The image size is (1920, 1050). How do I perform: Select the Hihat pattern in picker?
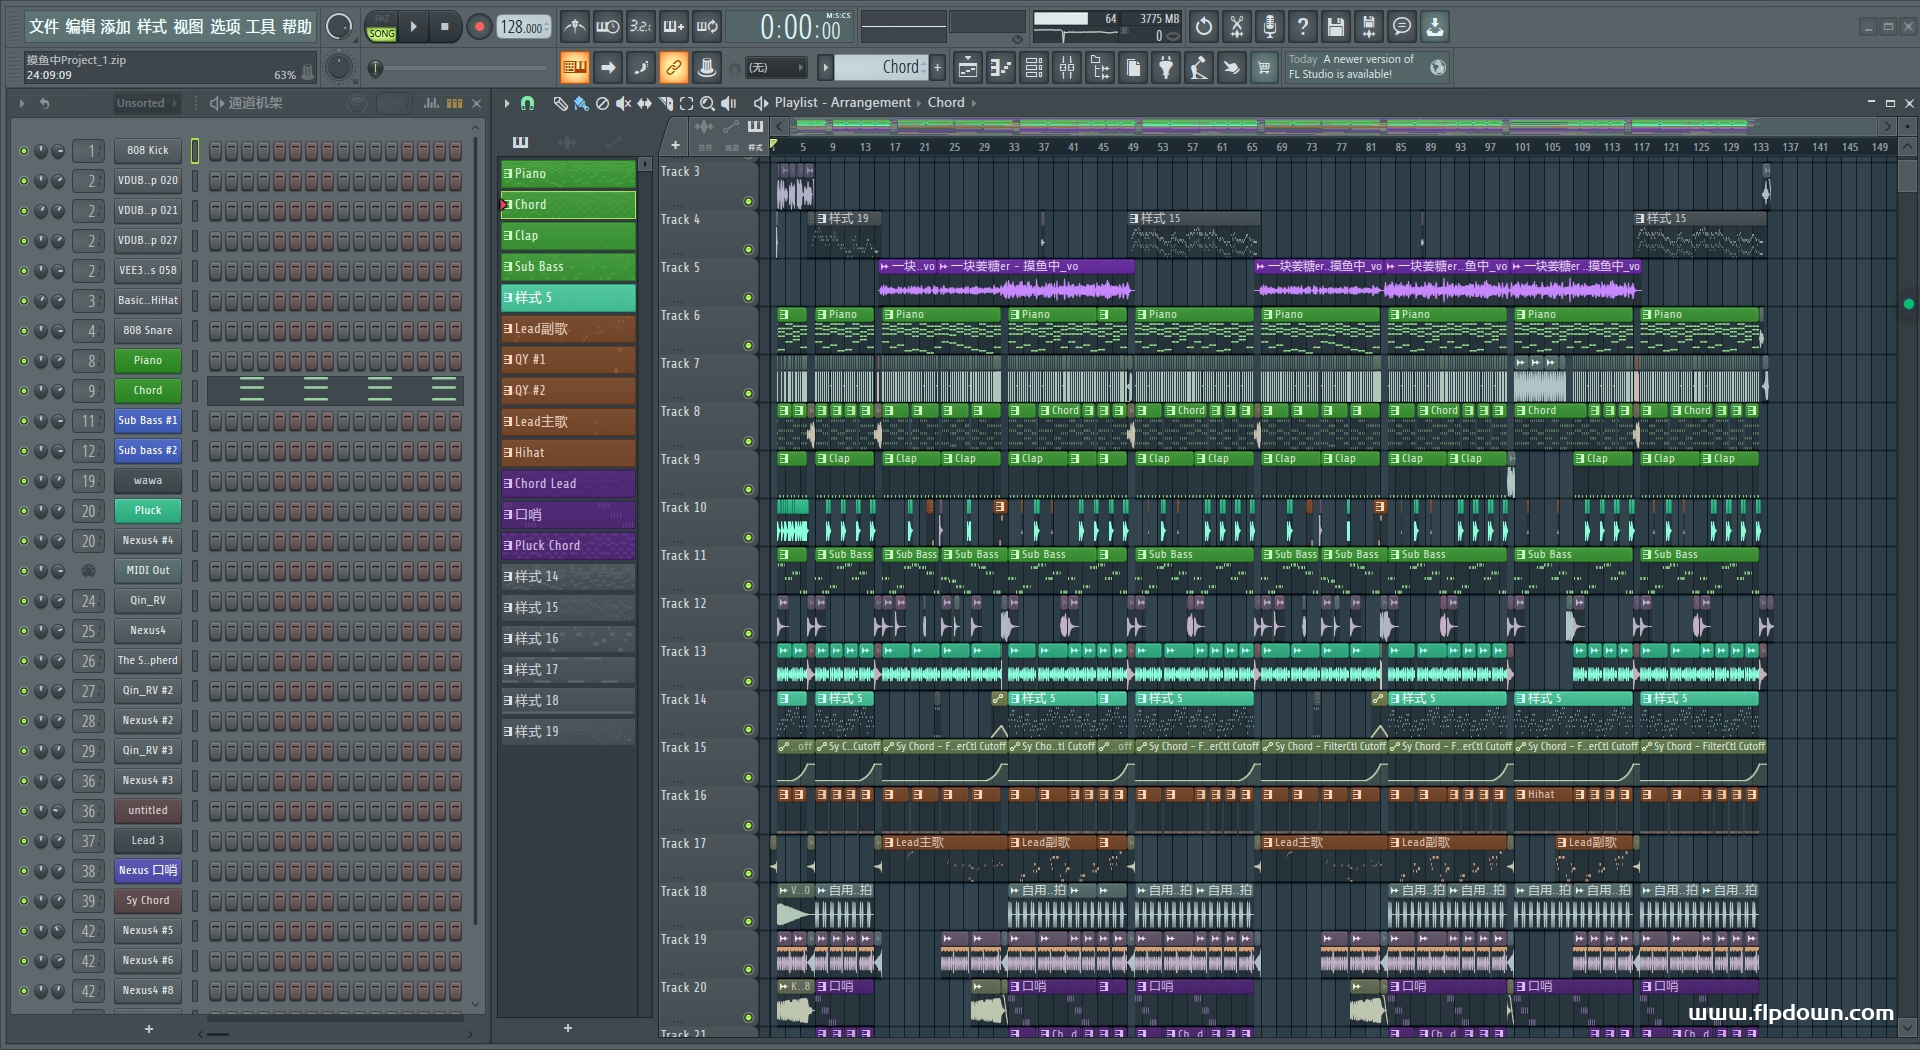(568, 453)
